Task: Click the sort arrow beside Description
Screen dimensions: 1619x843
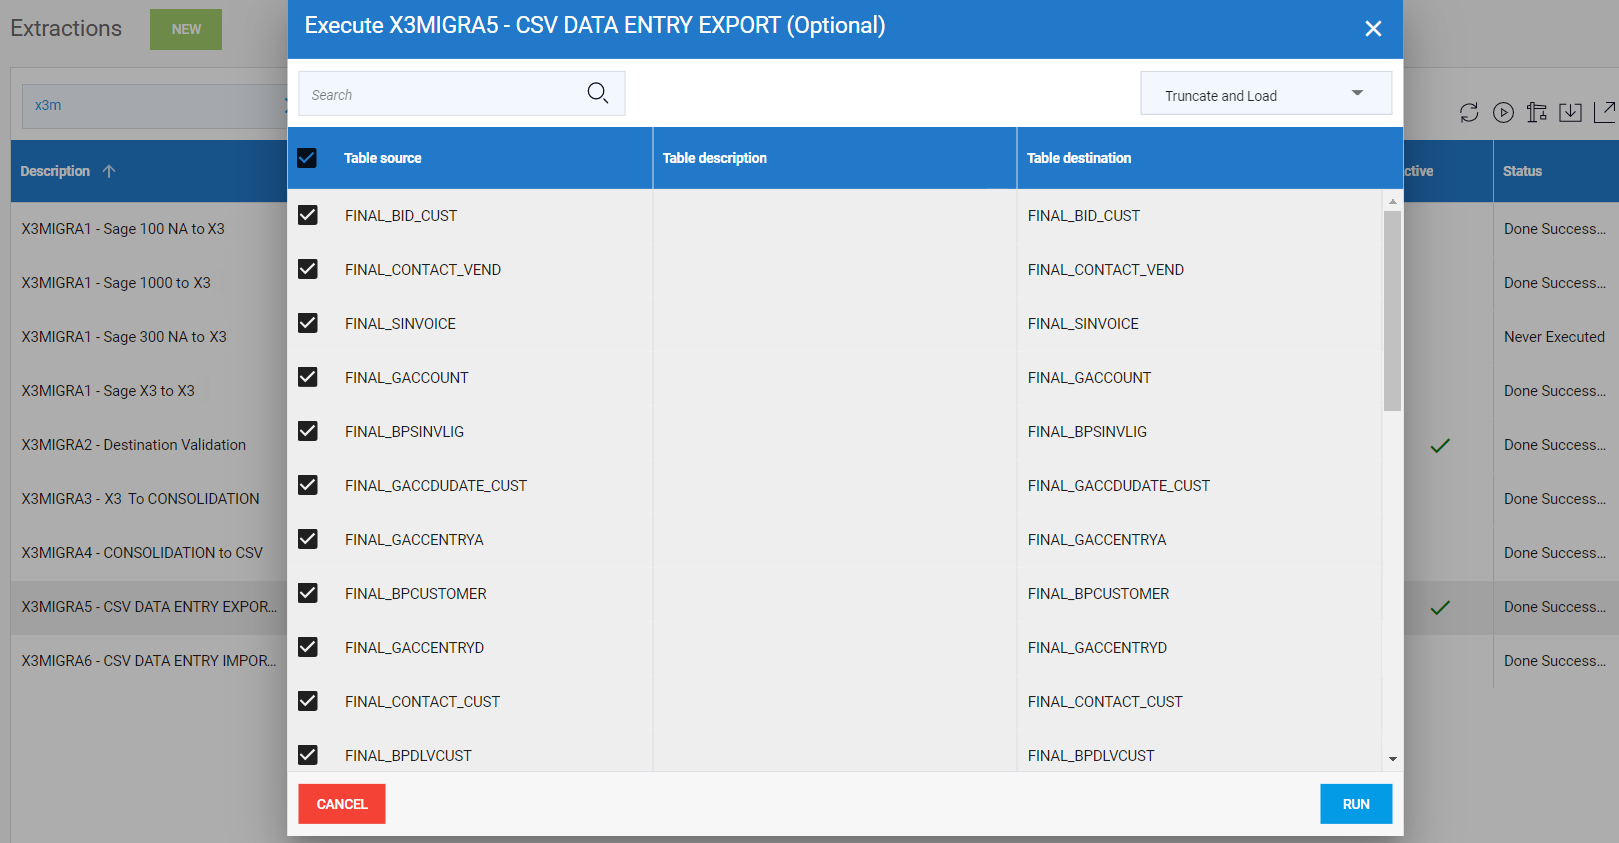Action: 109,171
